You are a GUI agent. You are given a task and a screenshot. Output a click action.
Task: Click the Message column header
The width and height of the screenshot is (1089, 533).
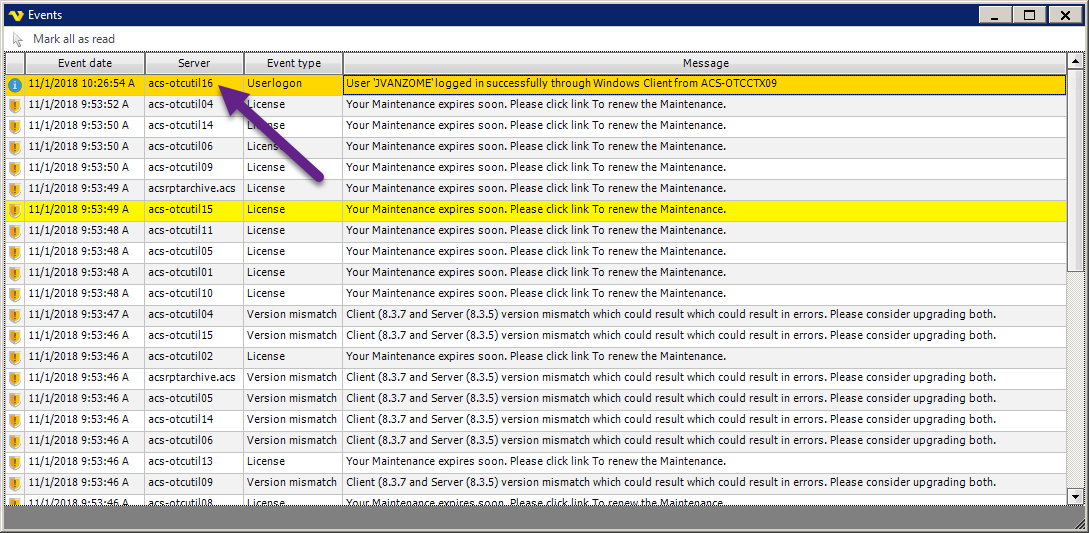tap(705, 63)
